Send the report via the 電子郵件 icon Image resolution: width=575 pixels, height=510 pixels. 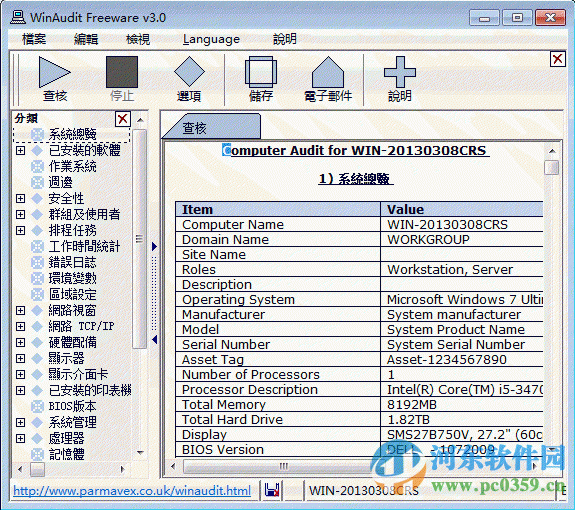328,72
